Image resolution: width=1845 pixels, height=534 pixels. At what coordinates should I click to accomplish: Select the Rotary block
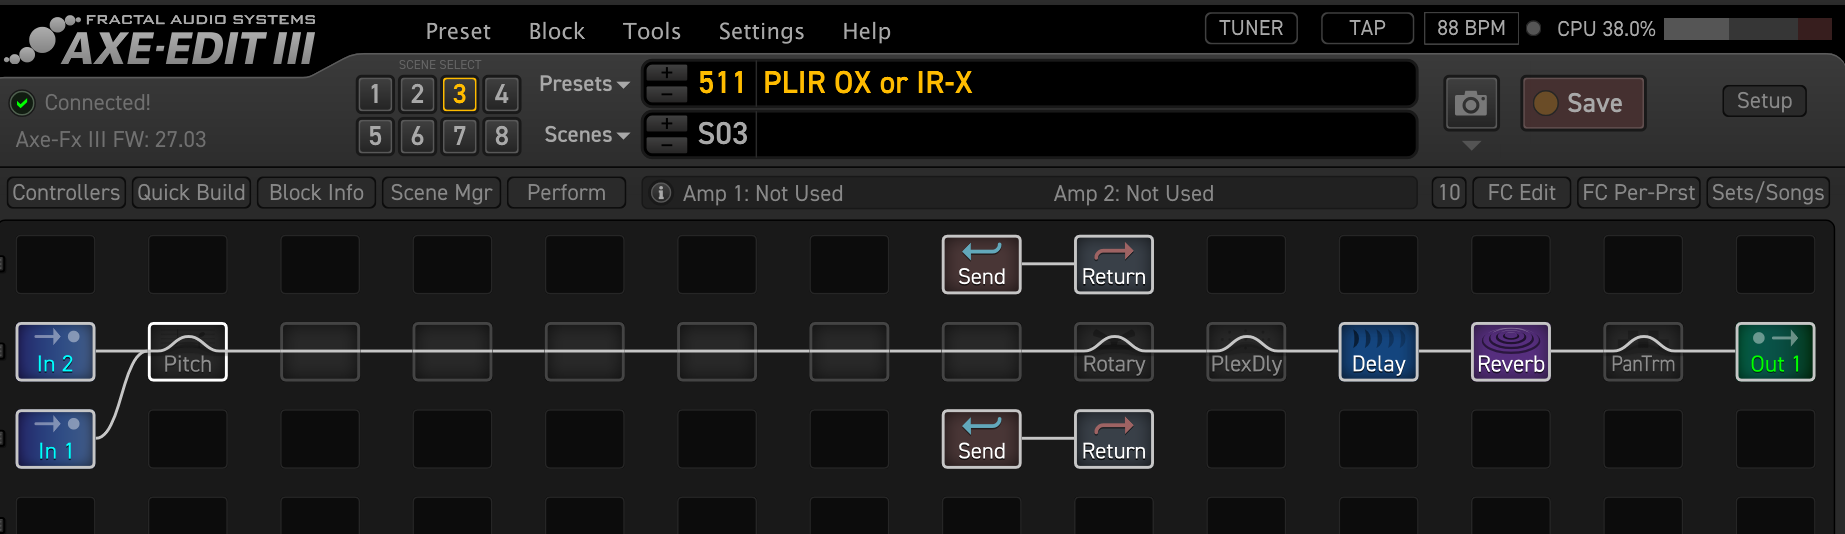1113,352
